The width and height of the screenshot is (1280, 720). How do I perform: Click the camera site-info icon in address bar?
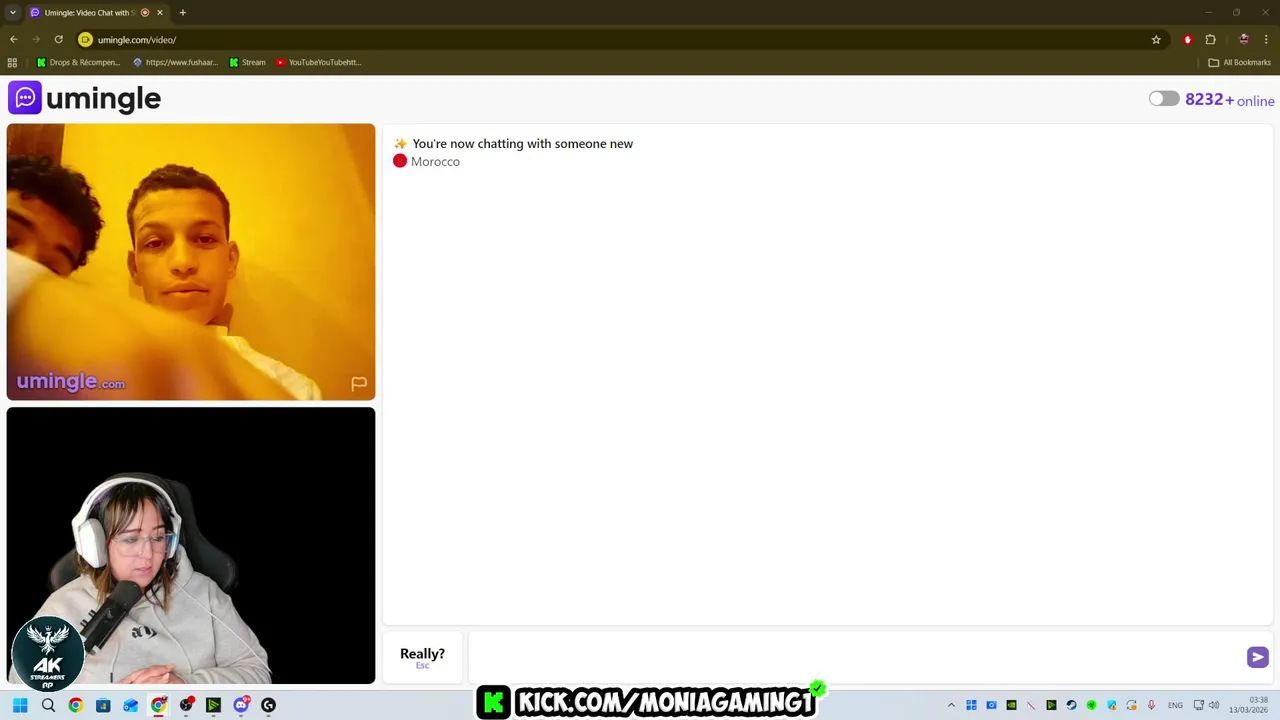[85, 40]
